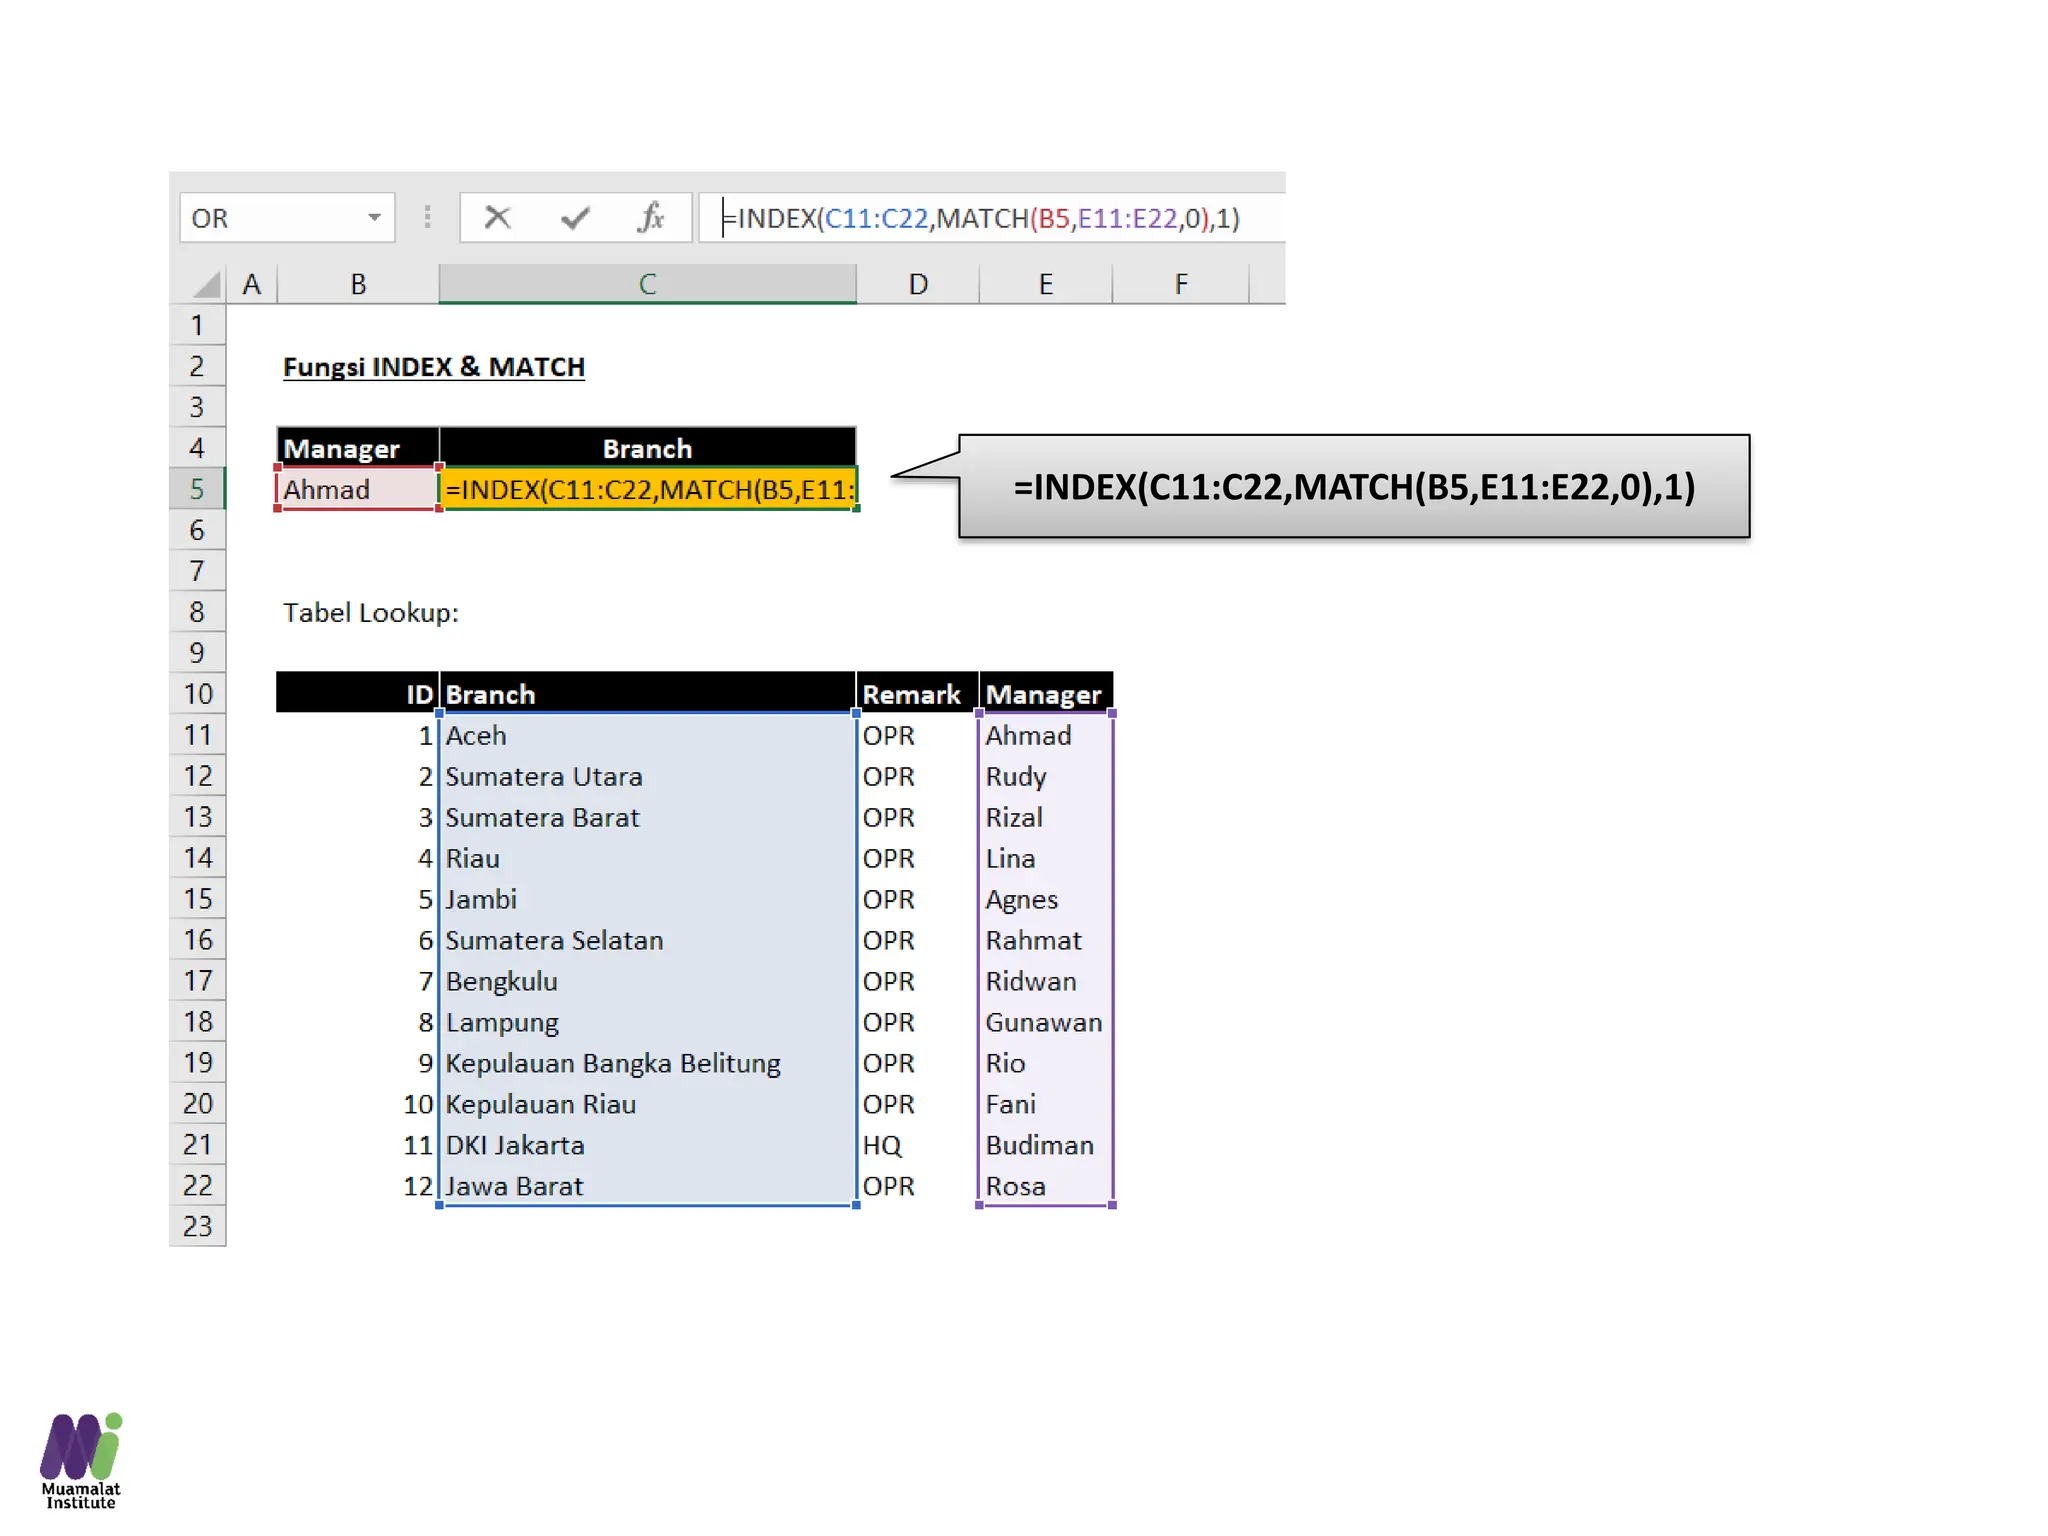Viewport: 2048px width, 1536px height.
Task: Click the ID cell with value 12
Action: (358, 1186)
